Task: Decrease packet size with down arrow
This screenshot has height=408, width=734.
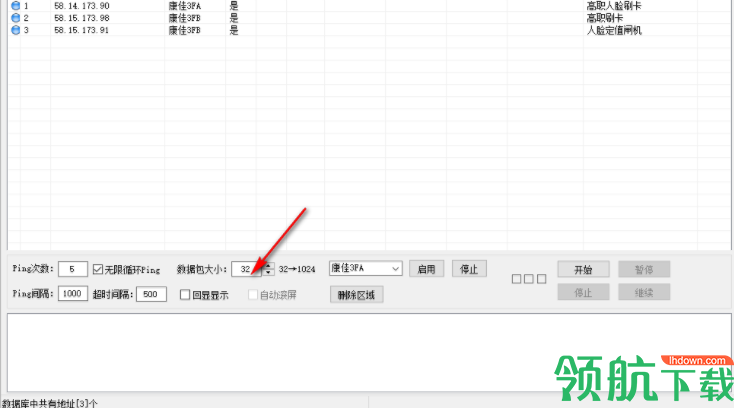Action: point(268,272)
